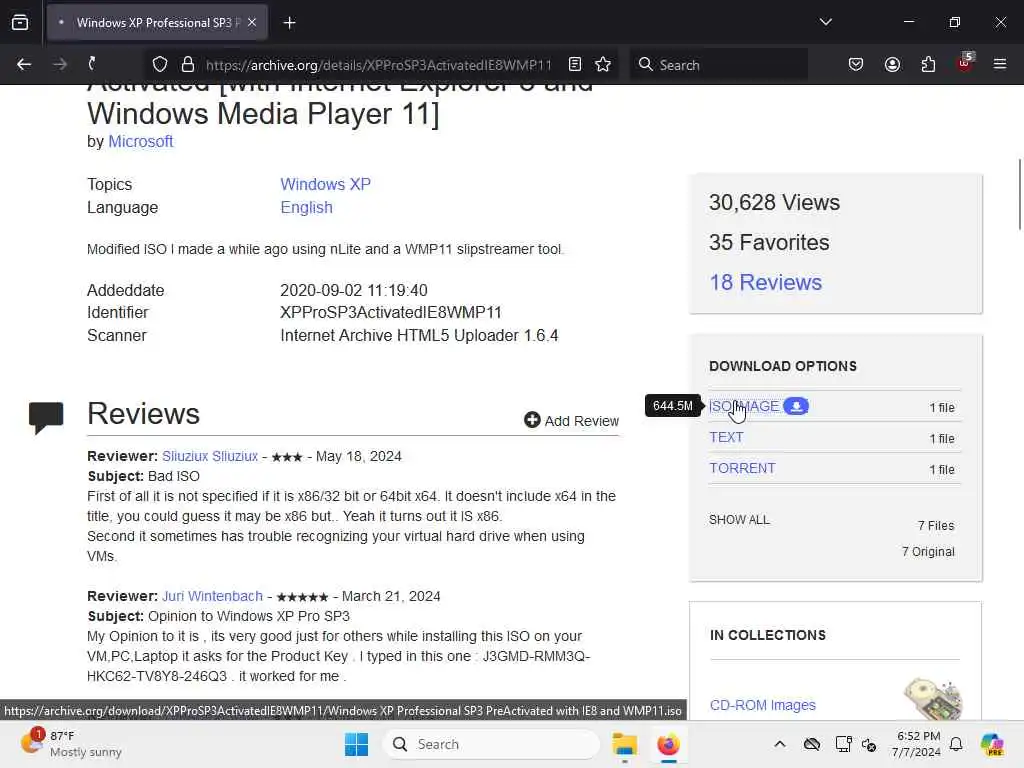The image size is (1024, 768).
Task: Download the ISO IMAGE file
Action: pyautogui.click(x=744, y=406)
